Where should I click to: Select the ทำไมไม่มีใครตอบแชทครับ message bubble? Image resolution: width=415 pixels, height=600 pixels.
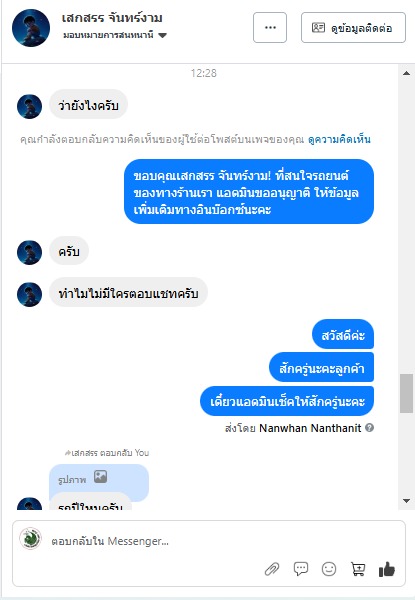point(129,294)
